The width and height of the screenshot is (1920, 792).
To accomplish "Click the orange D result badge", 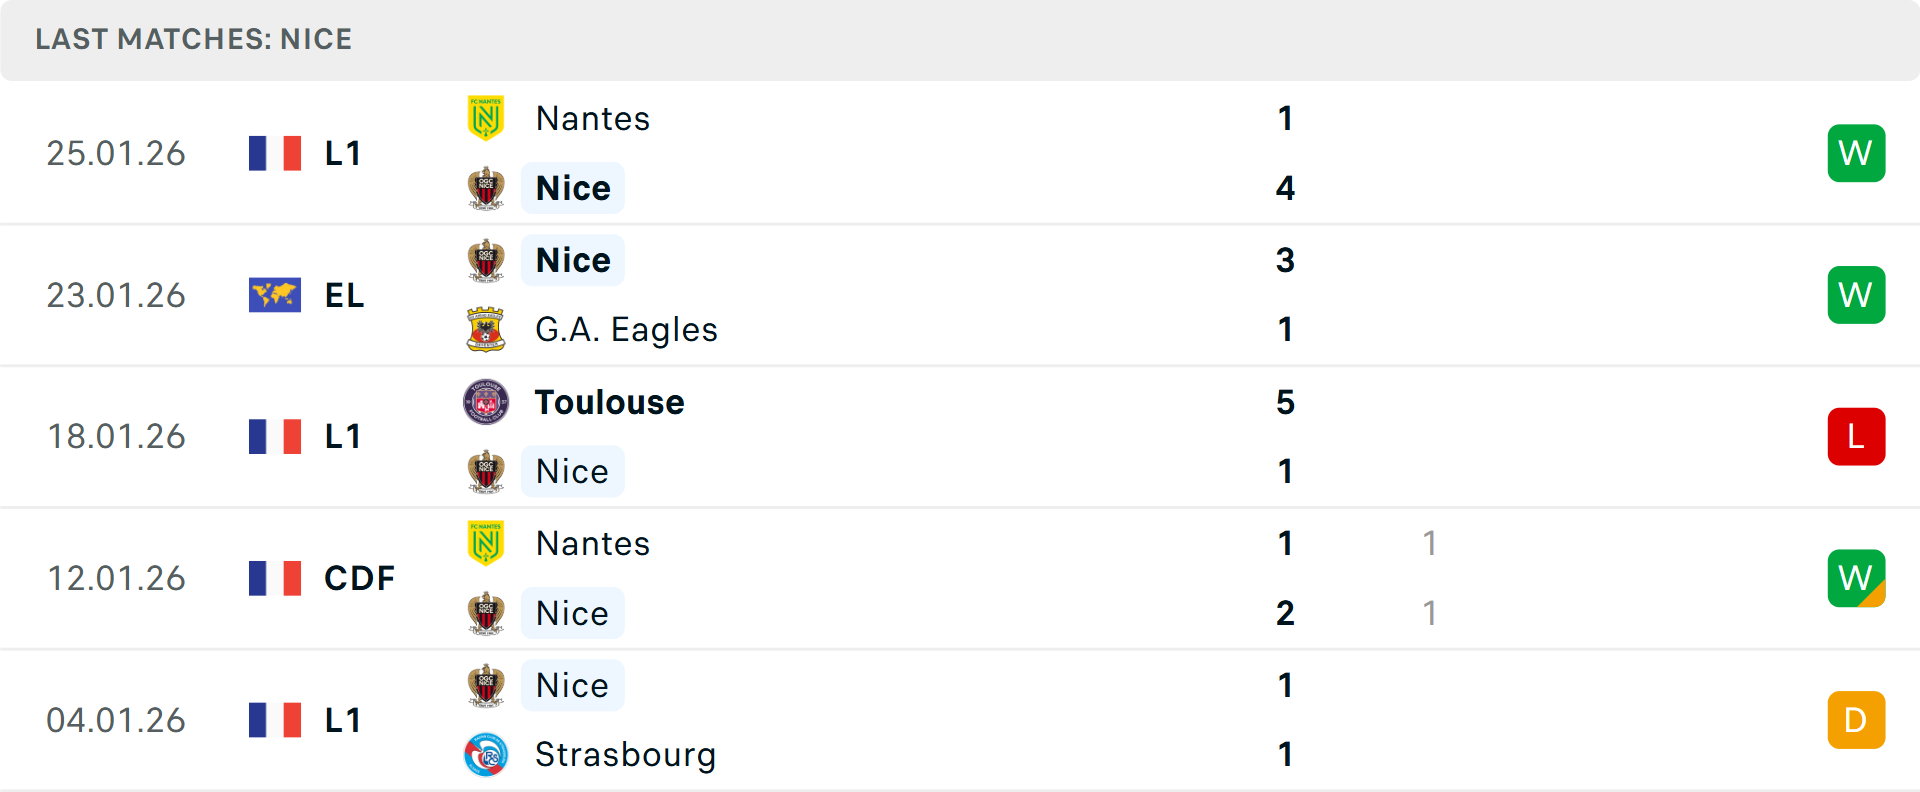I will (x=1856, y=720).
